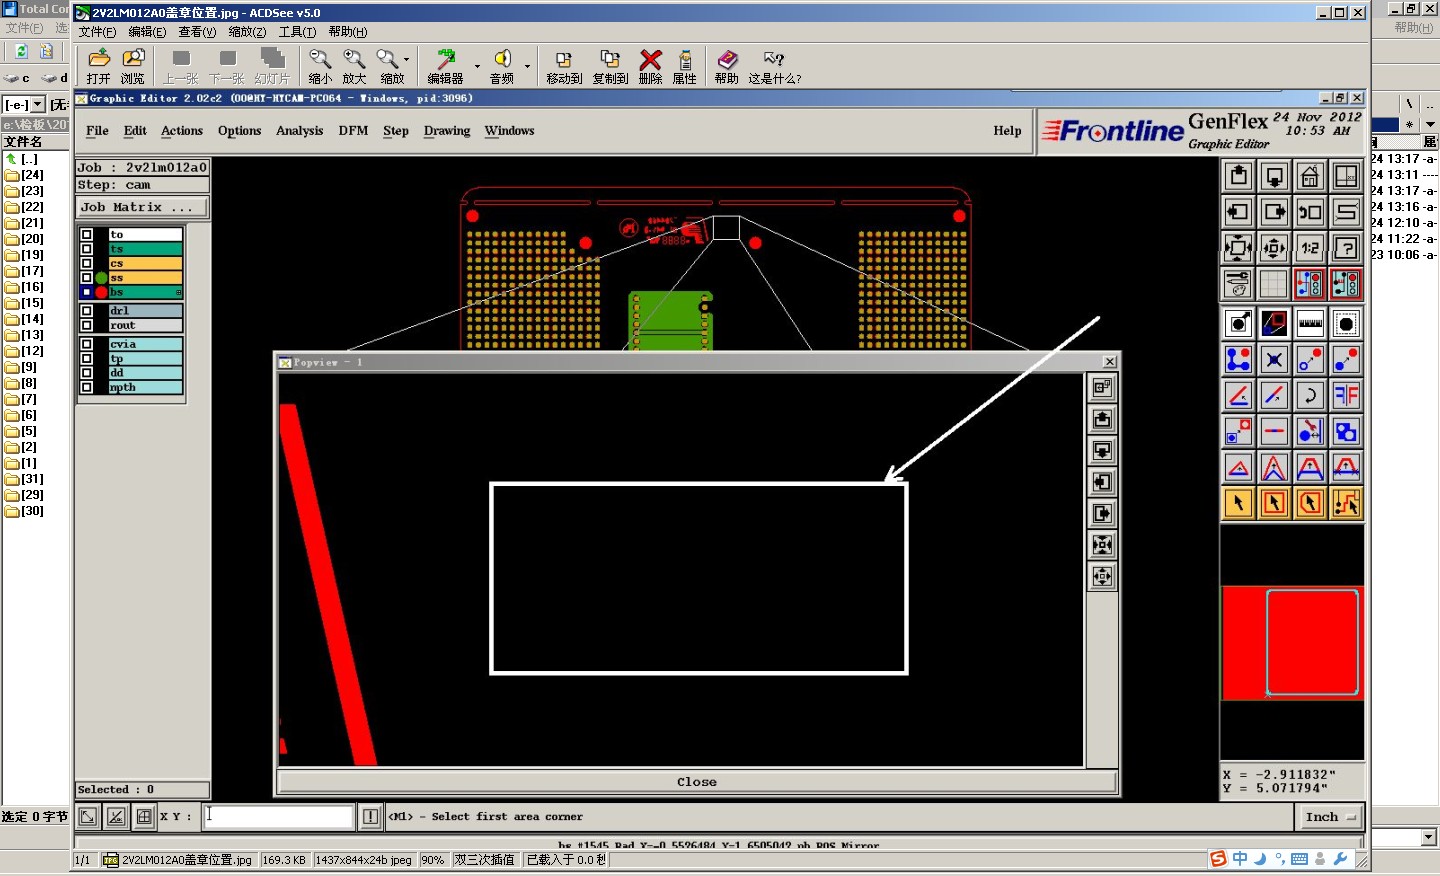Pick the plain arrow select tool
1440x876 pixels.
coord(1239,503)
